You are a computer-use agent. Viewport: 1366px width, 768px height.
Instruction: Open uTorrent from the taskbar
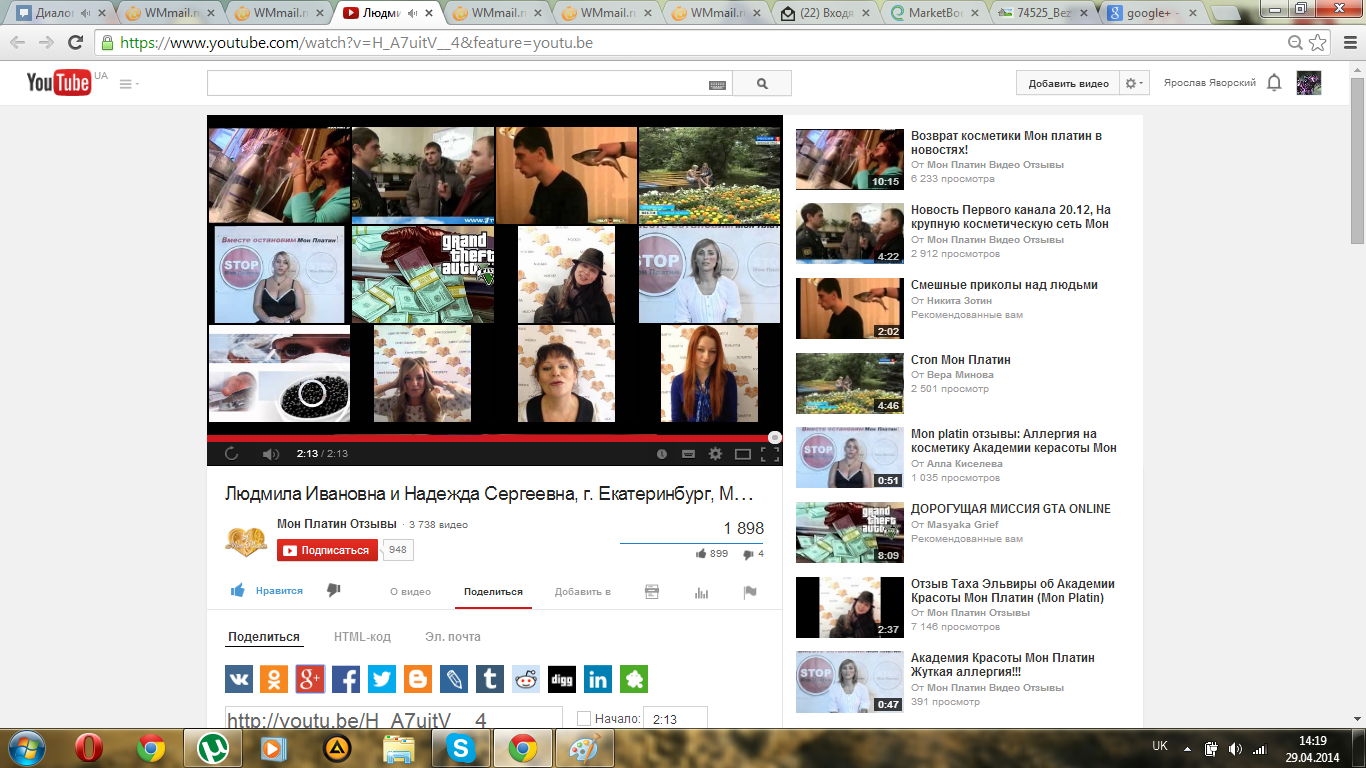[x=211, y=748]
